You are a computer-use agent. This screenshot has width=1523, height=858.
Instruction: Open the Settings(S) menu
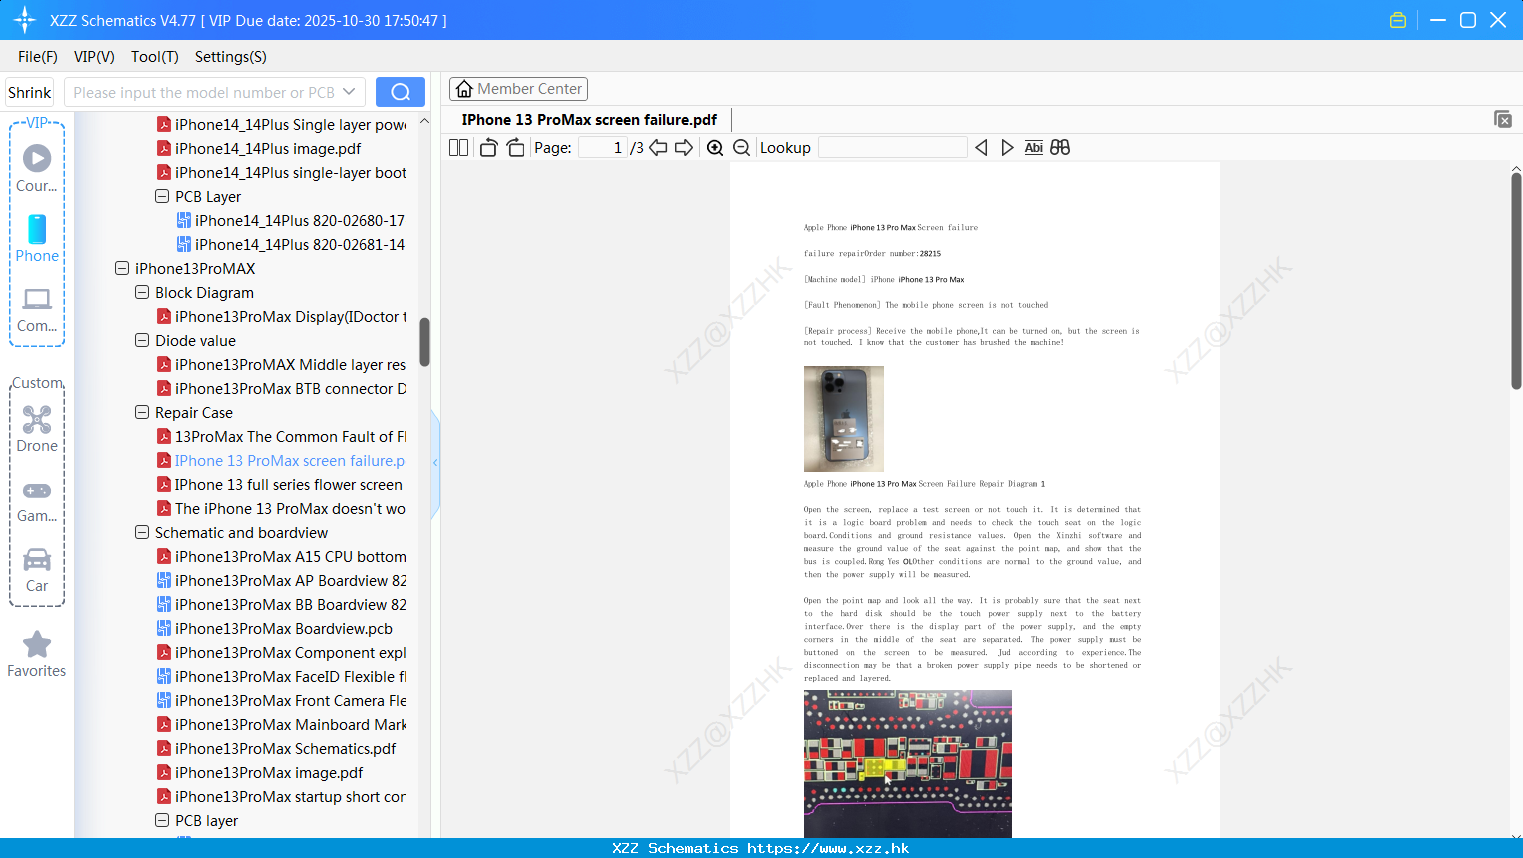(x=231, y=57)
